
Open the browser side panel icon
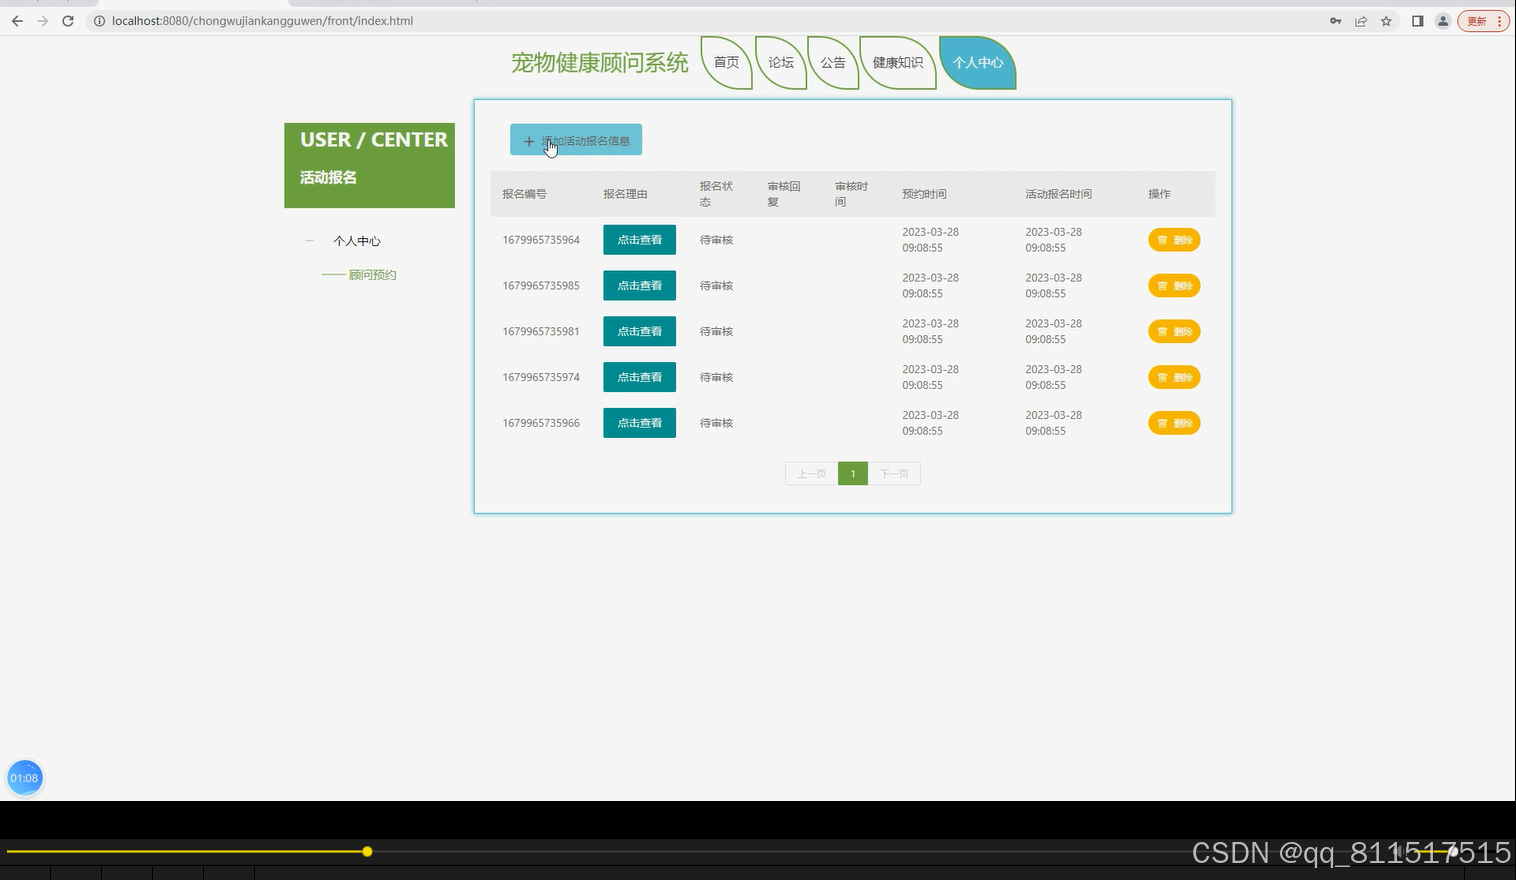click(1417, 21)
